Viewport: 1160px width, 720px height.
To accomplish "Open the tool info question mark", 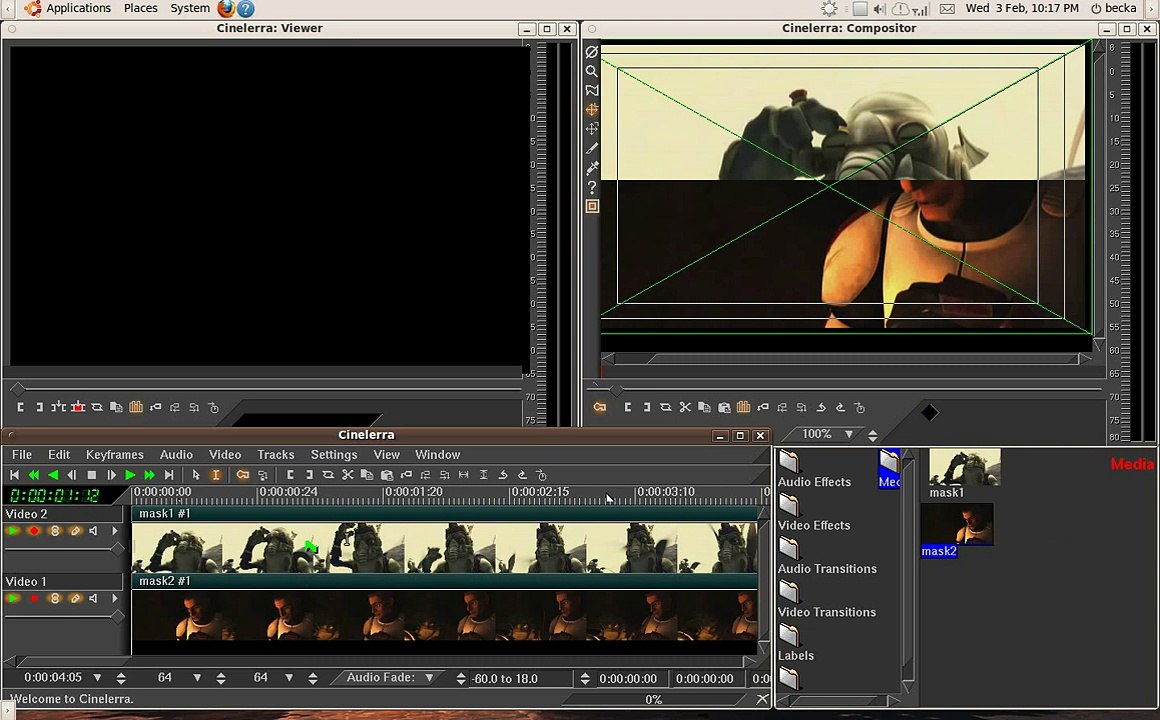I will 592,186.
